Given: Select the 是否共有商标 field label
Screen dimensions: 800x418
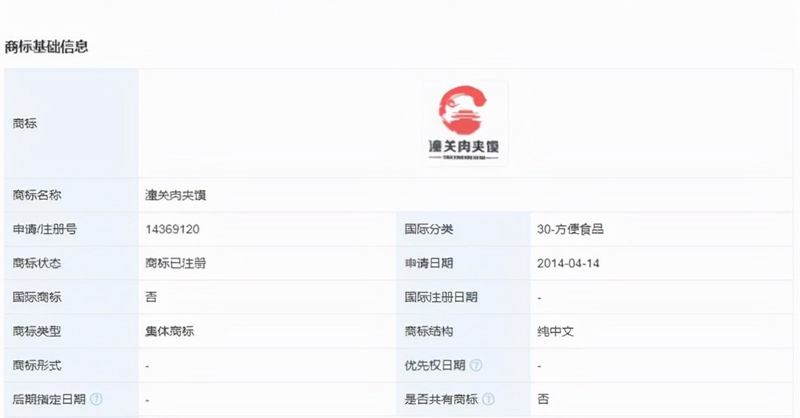Looking at the screenshot, I should [441, 399].
